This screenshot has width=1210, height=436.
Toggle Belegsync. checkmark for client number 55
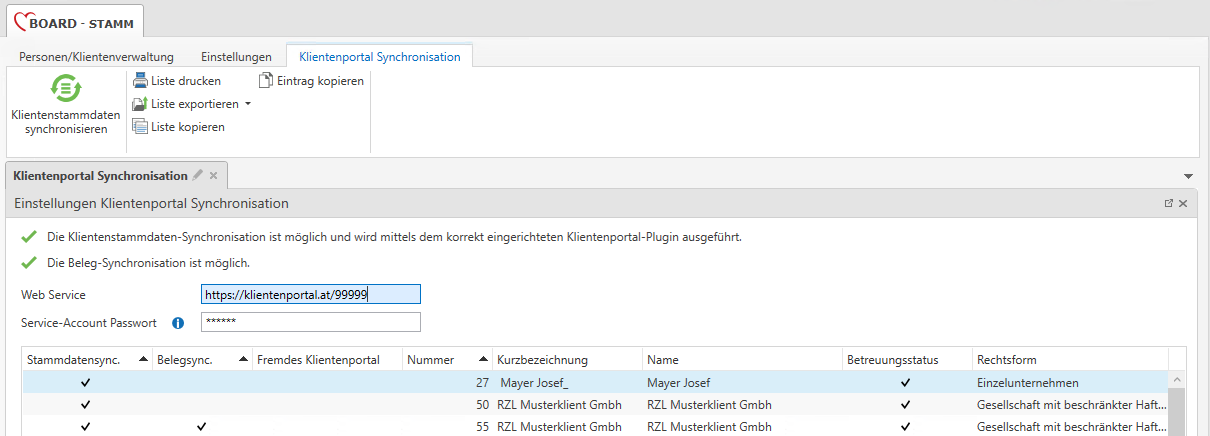tap(201, 427)
